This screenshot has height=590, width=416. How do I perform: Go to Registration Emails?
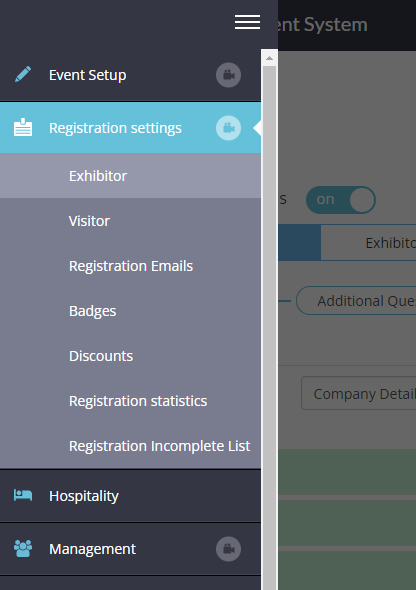[130, 266]
